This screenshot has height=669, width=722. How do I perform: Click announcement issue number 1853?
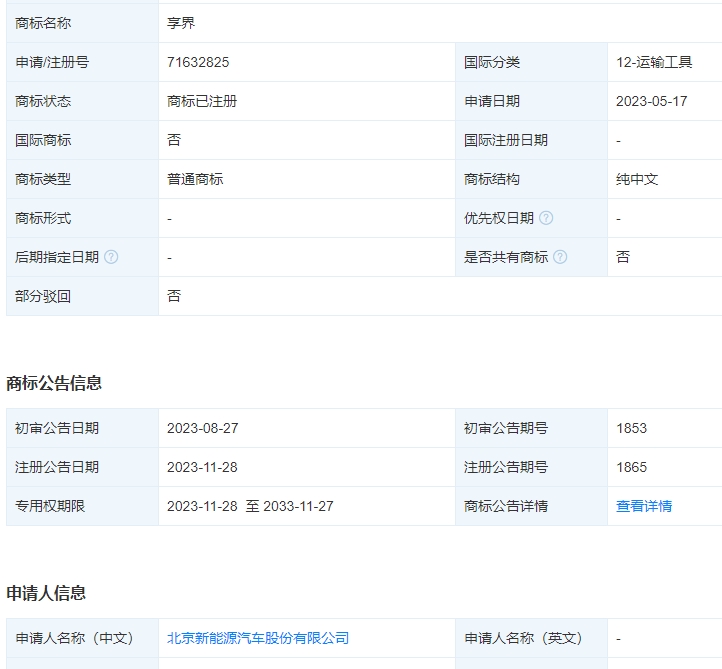[631, 428]
